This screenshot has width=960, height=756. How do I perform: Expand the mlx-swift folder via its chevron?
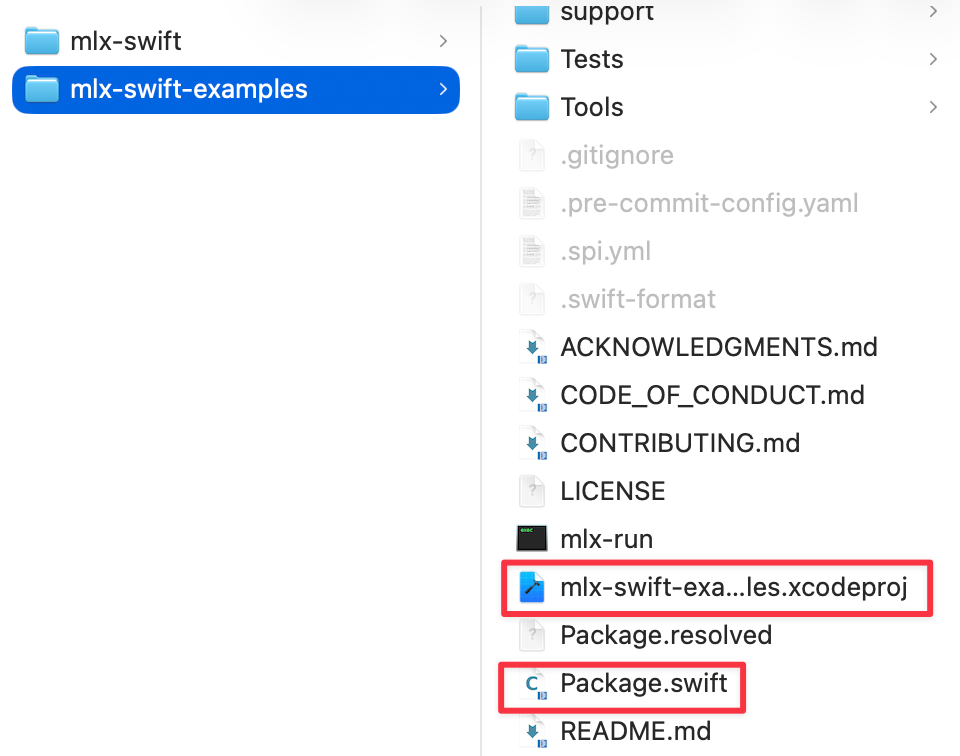pyautogui.click(x=443, y=41)
